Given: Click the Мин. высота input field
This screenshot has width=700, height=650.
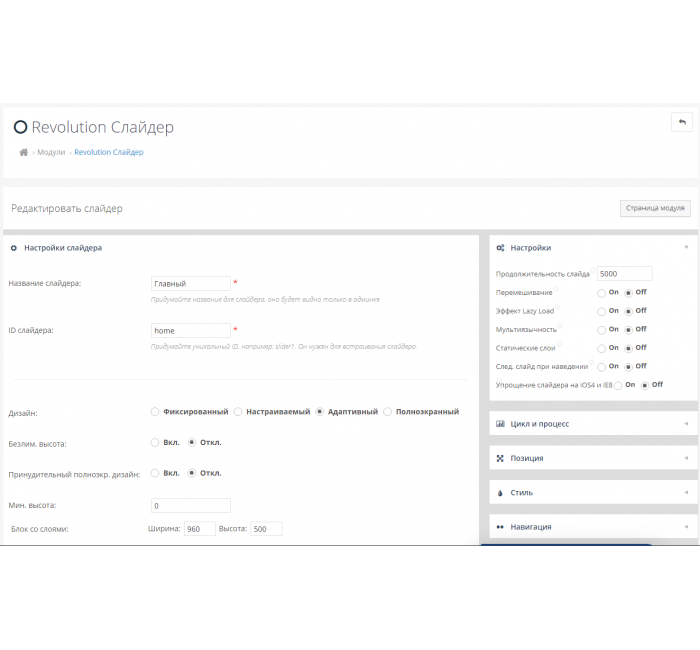Looking at the screenshot, I should pos(191,505).
